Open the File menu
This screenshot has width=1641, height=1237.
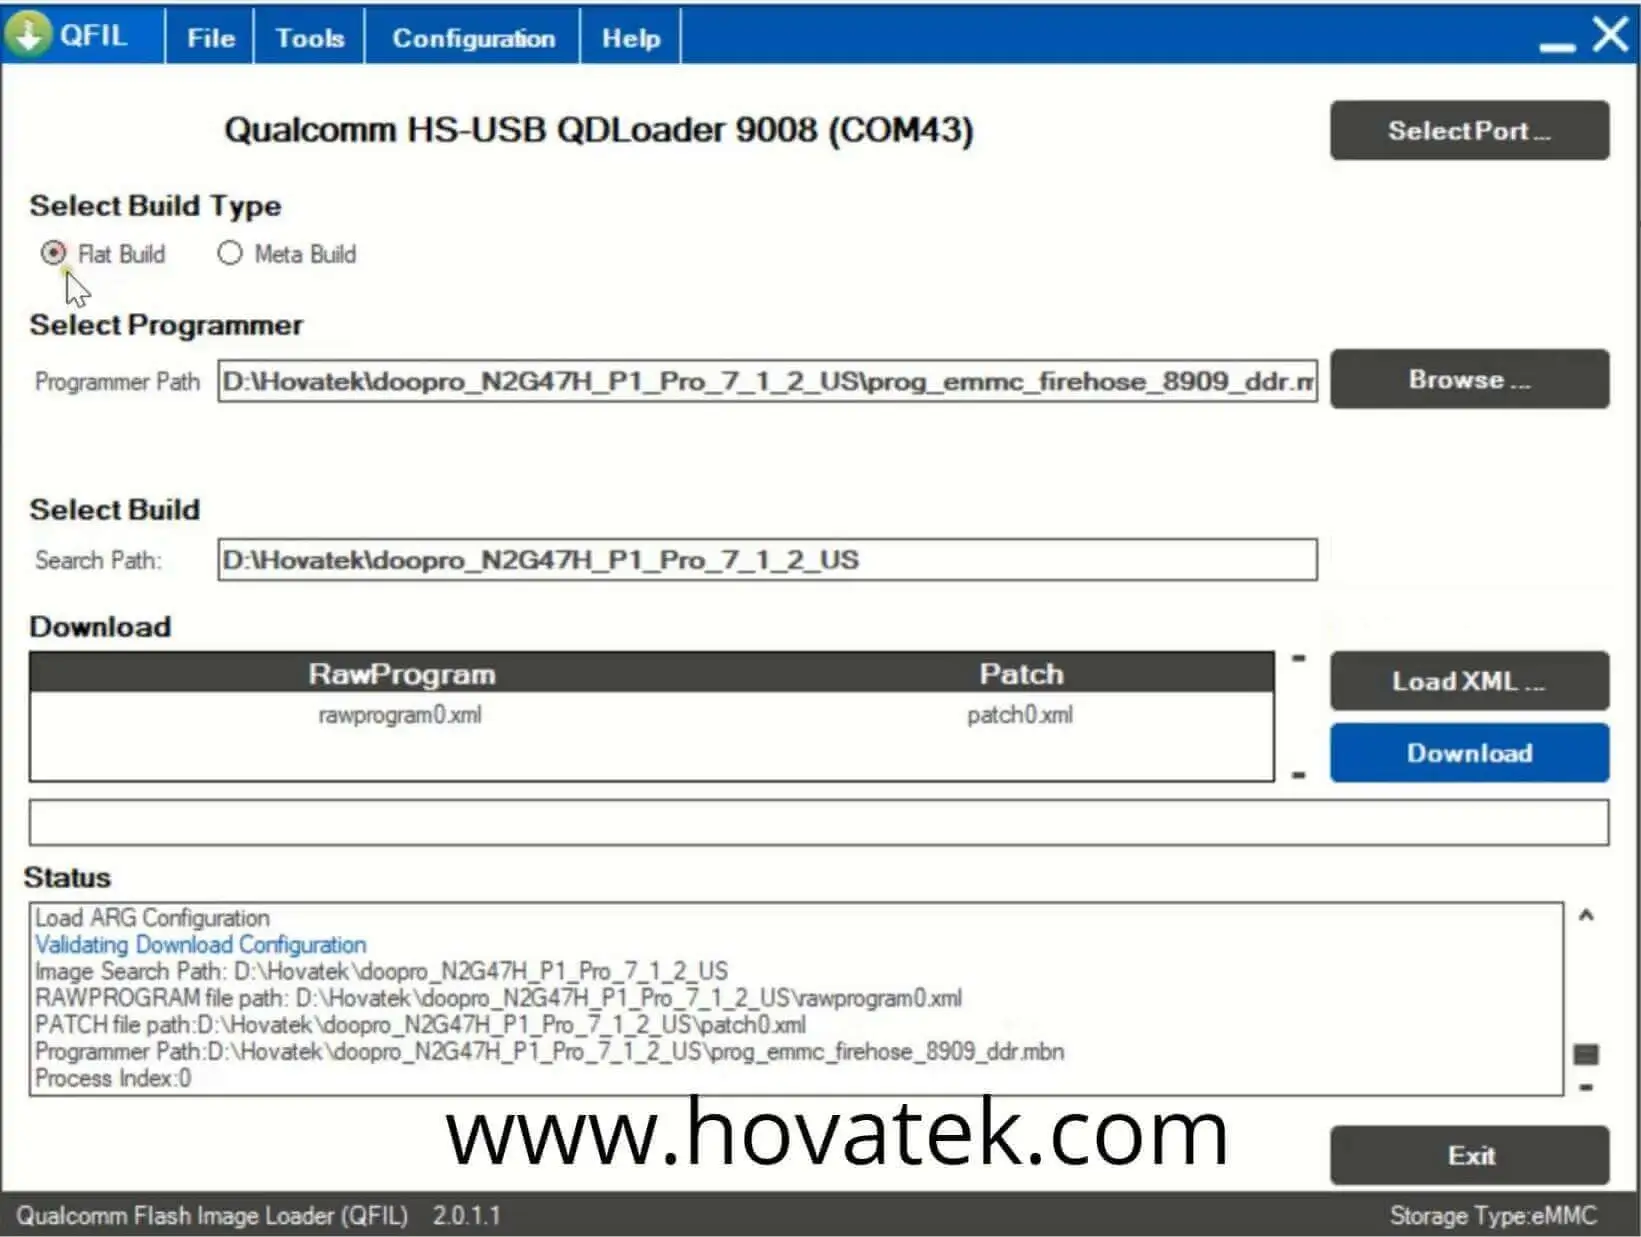(210, 38)
